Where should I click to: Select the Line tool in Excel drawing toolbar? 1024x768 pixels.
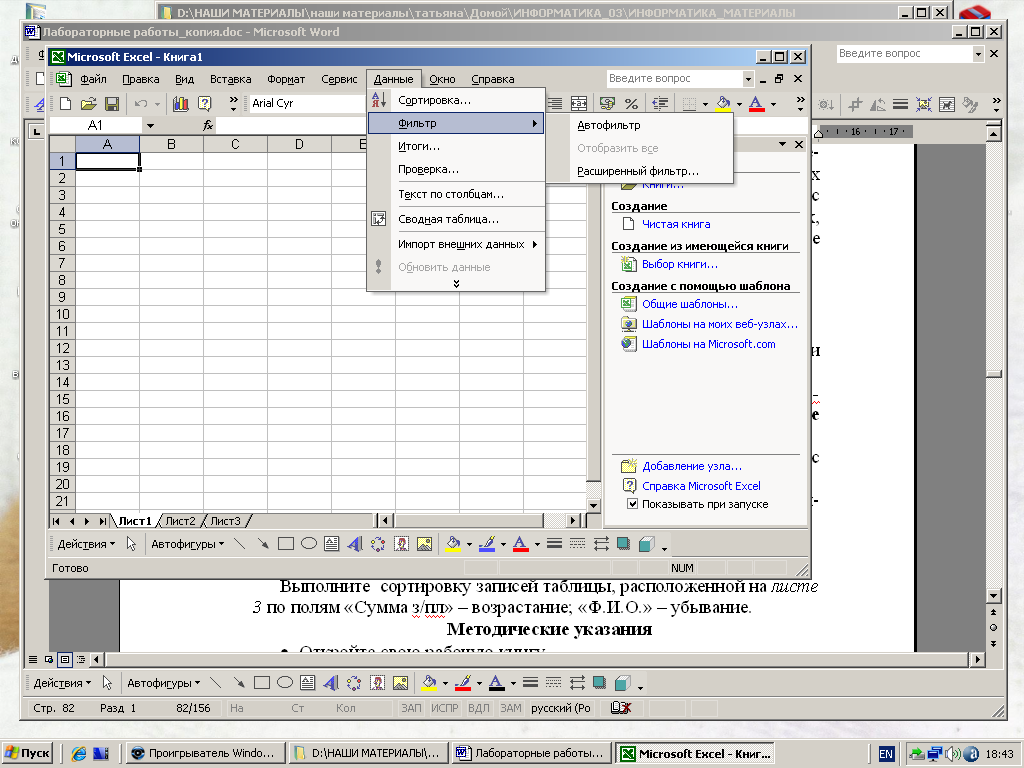click(240, 543)
